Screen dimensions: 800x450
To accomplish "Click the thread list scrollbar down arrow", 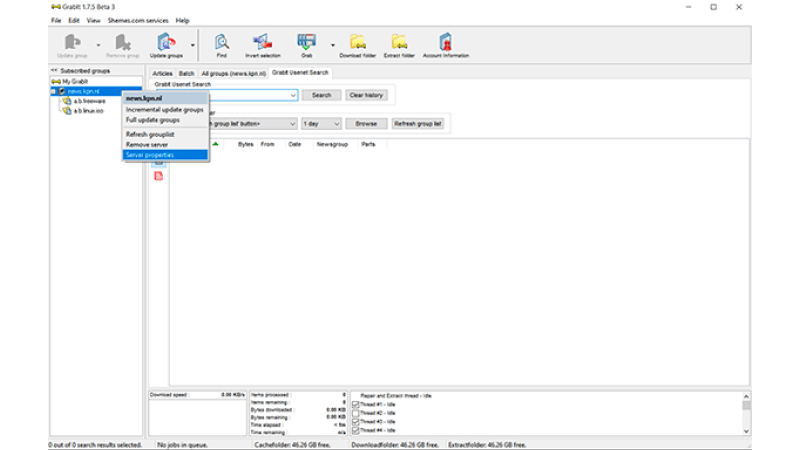I will (x=746, y=431).
